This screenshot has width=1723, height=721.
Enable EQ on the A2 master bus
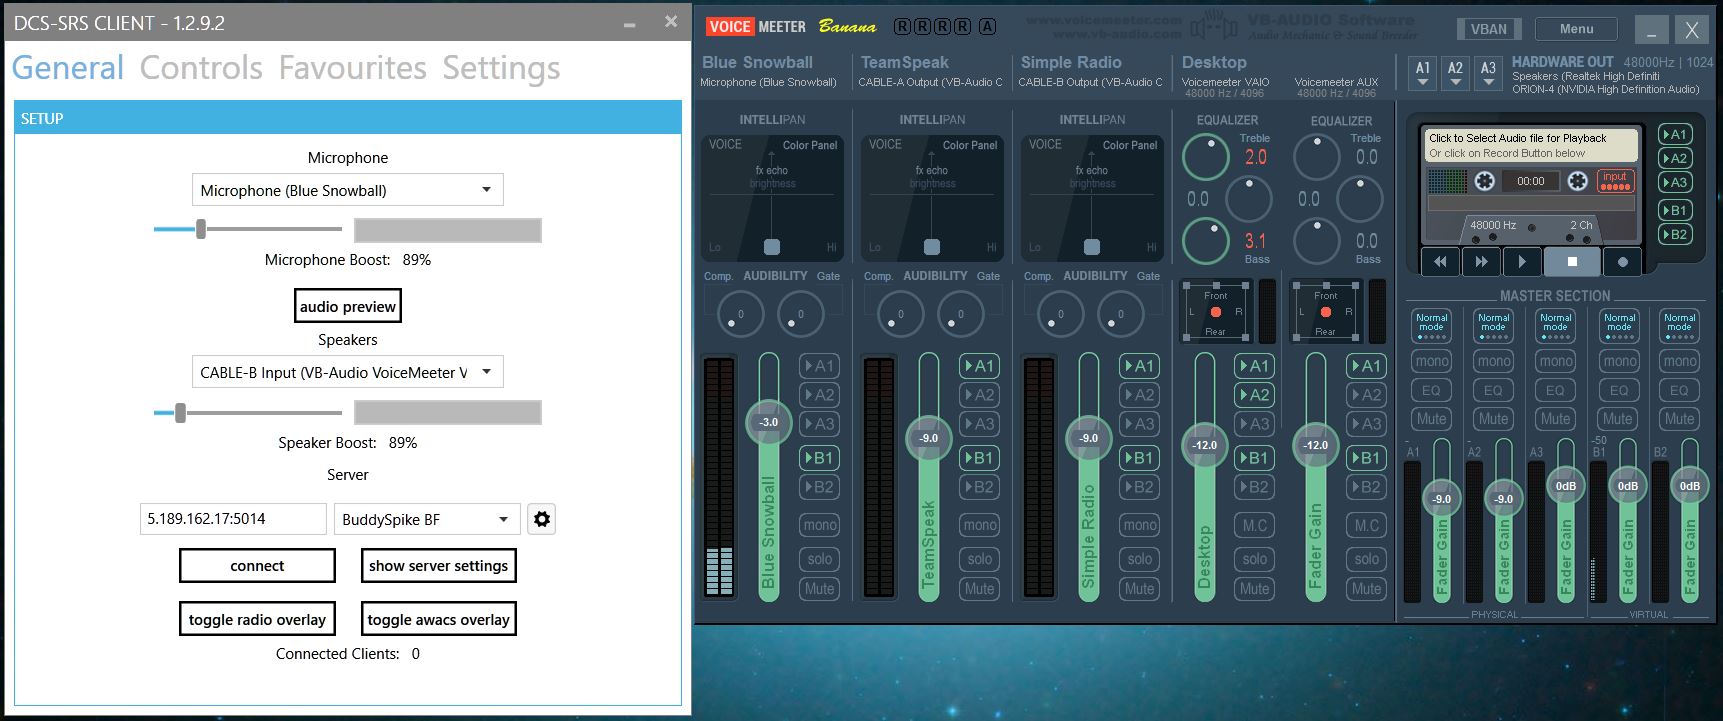tap(1493, 390)
